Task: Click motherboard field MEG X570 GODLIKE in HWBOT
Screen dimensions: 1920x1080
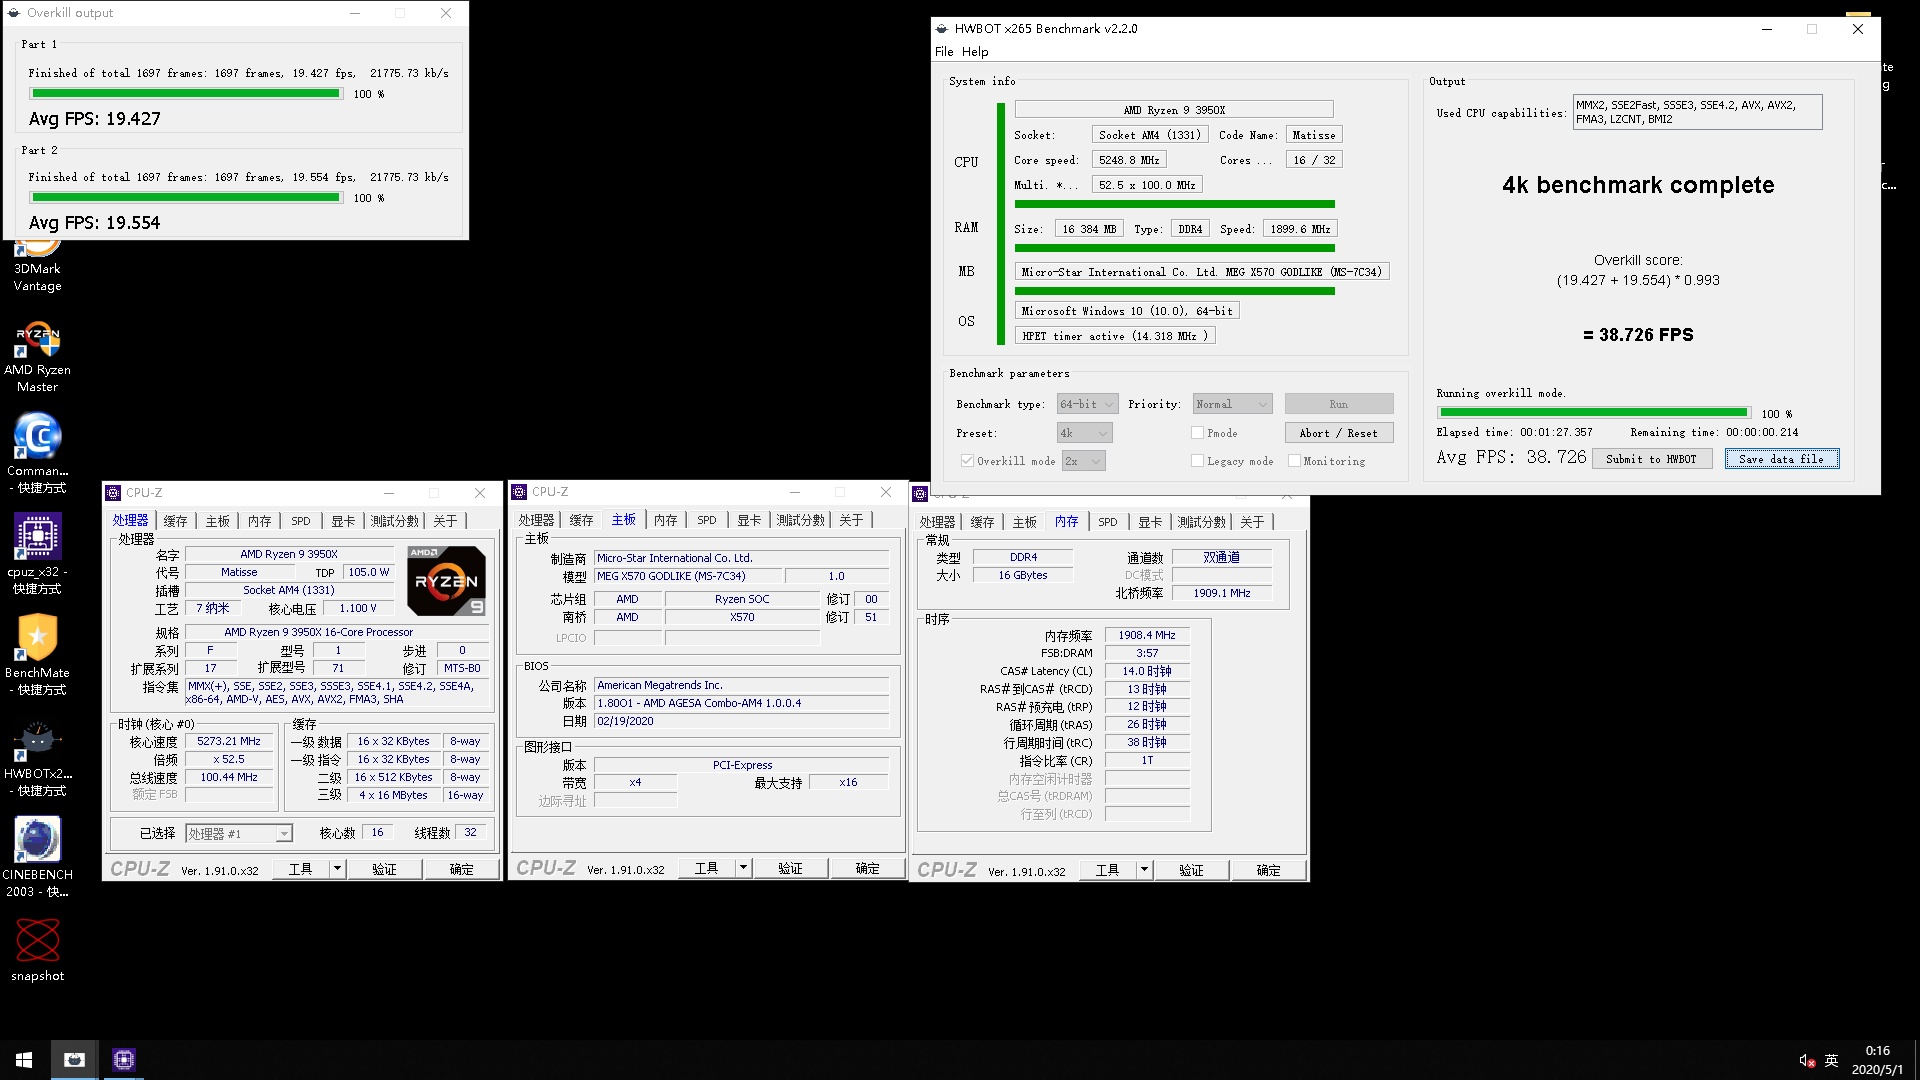Action: click(x=1201, y=272)
